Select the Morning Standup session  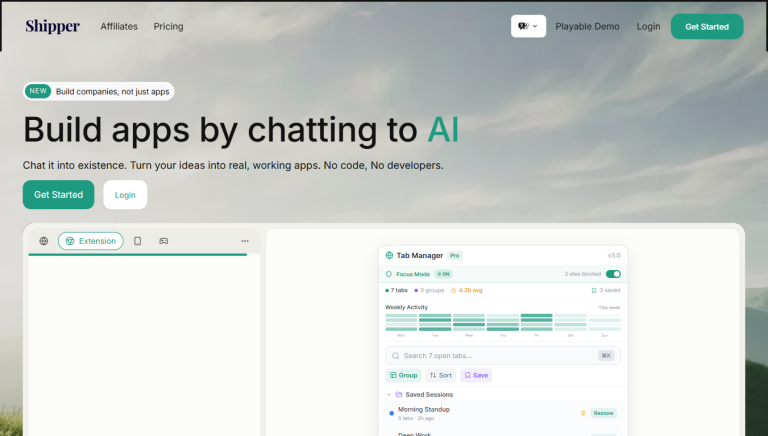pyautogui.click(x=503, y=413)
